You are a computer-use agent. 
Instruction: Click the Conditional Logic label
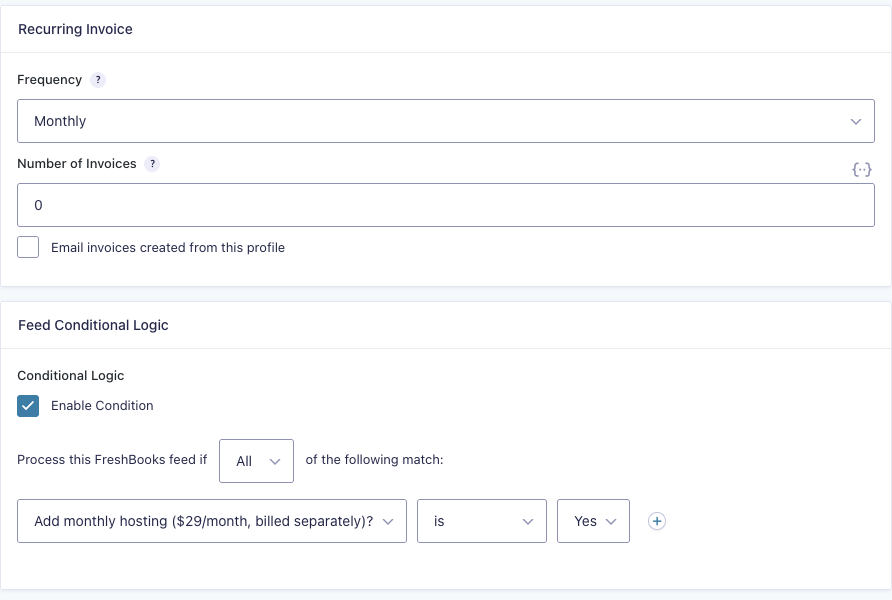tap(71, 375)
